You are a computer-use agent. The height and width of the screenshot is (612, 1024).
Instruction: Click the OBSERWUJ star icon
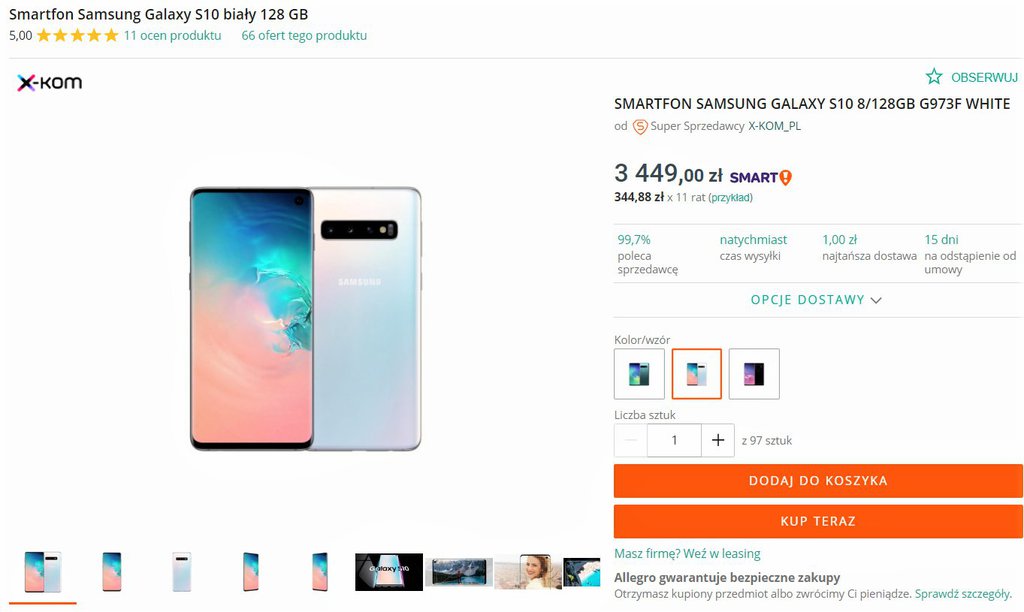pos(934,77)
